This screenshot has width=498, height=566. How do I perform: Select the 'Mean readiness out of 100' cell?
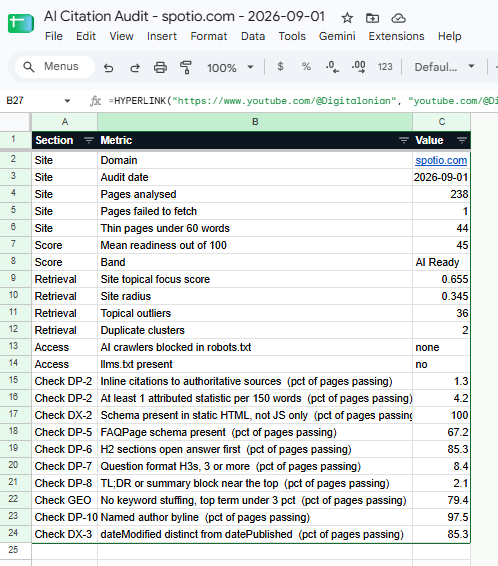(x=255, y=245)
